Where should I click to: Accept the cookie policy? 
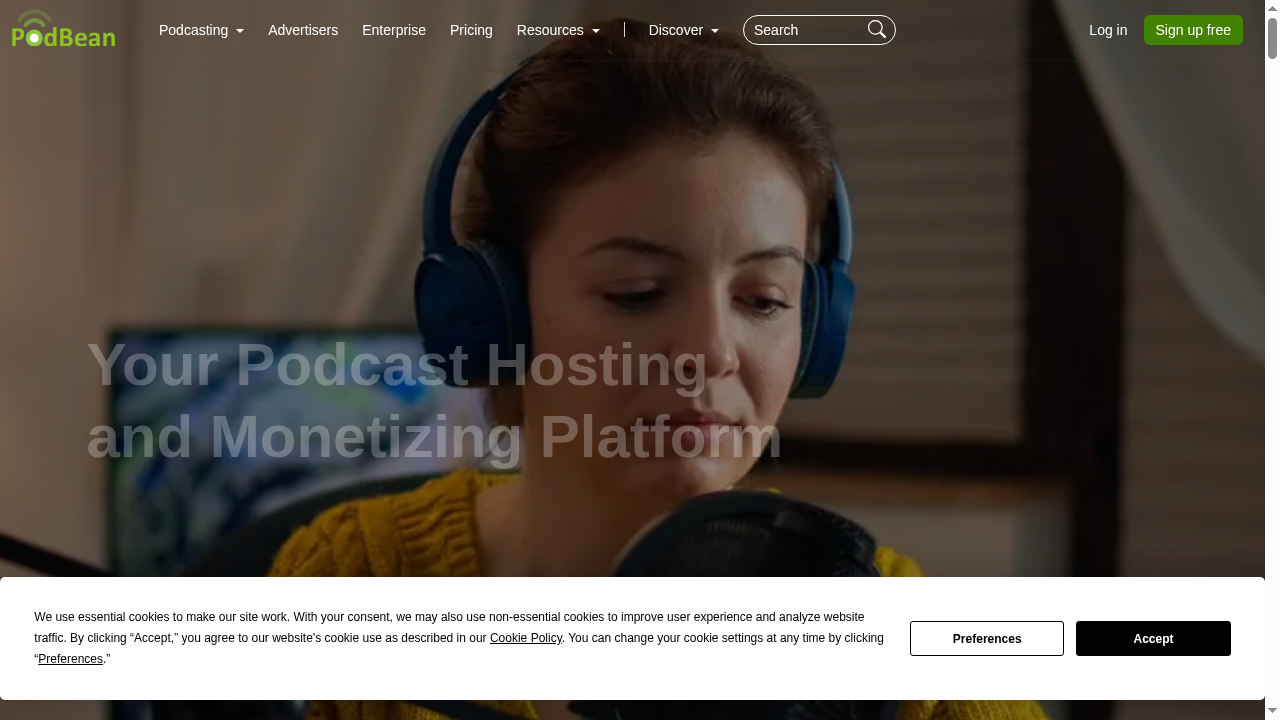(x=1152, y=638)
